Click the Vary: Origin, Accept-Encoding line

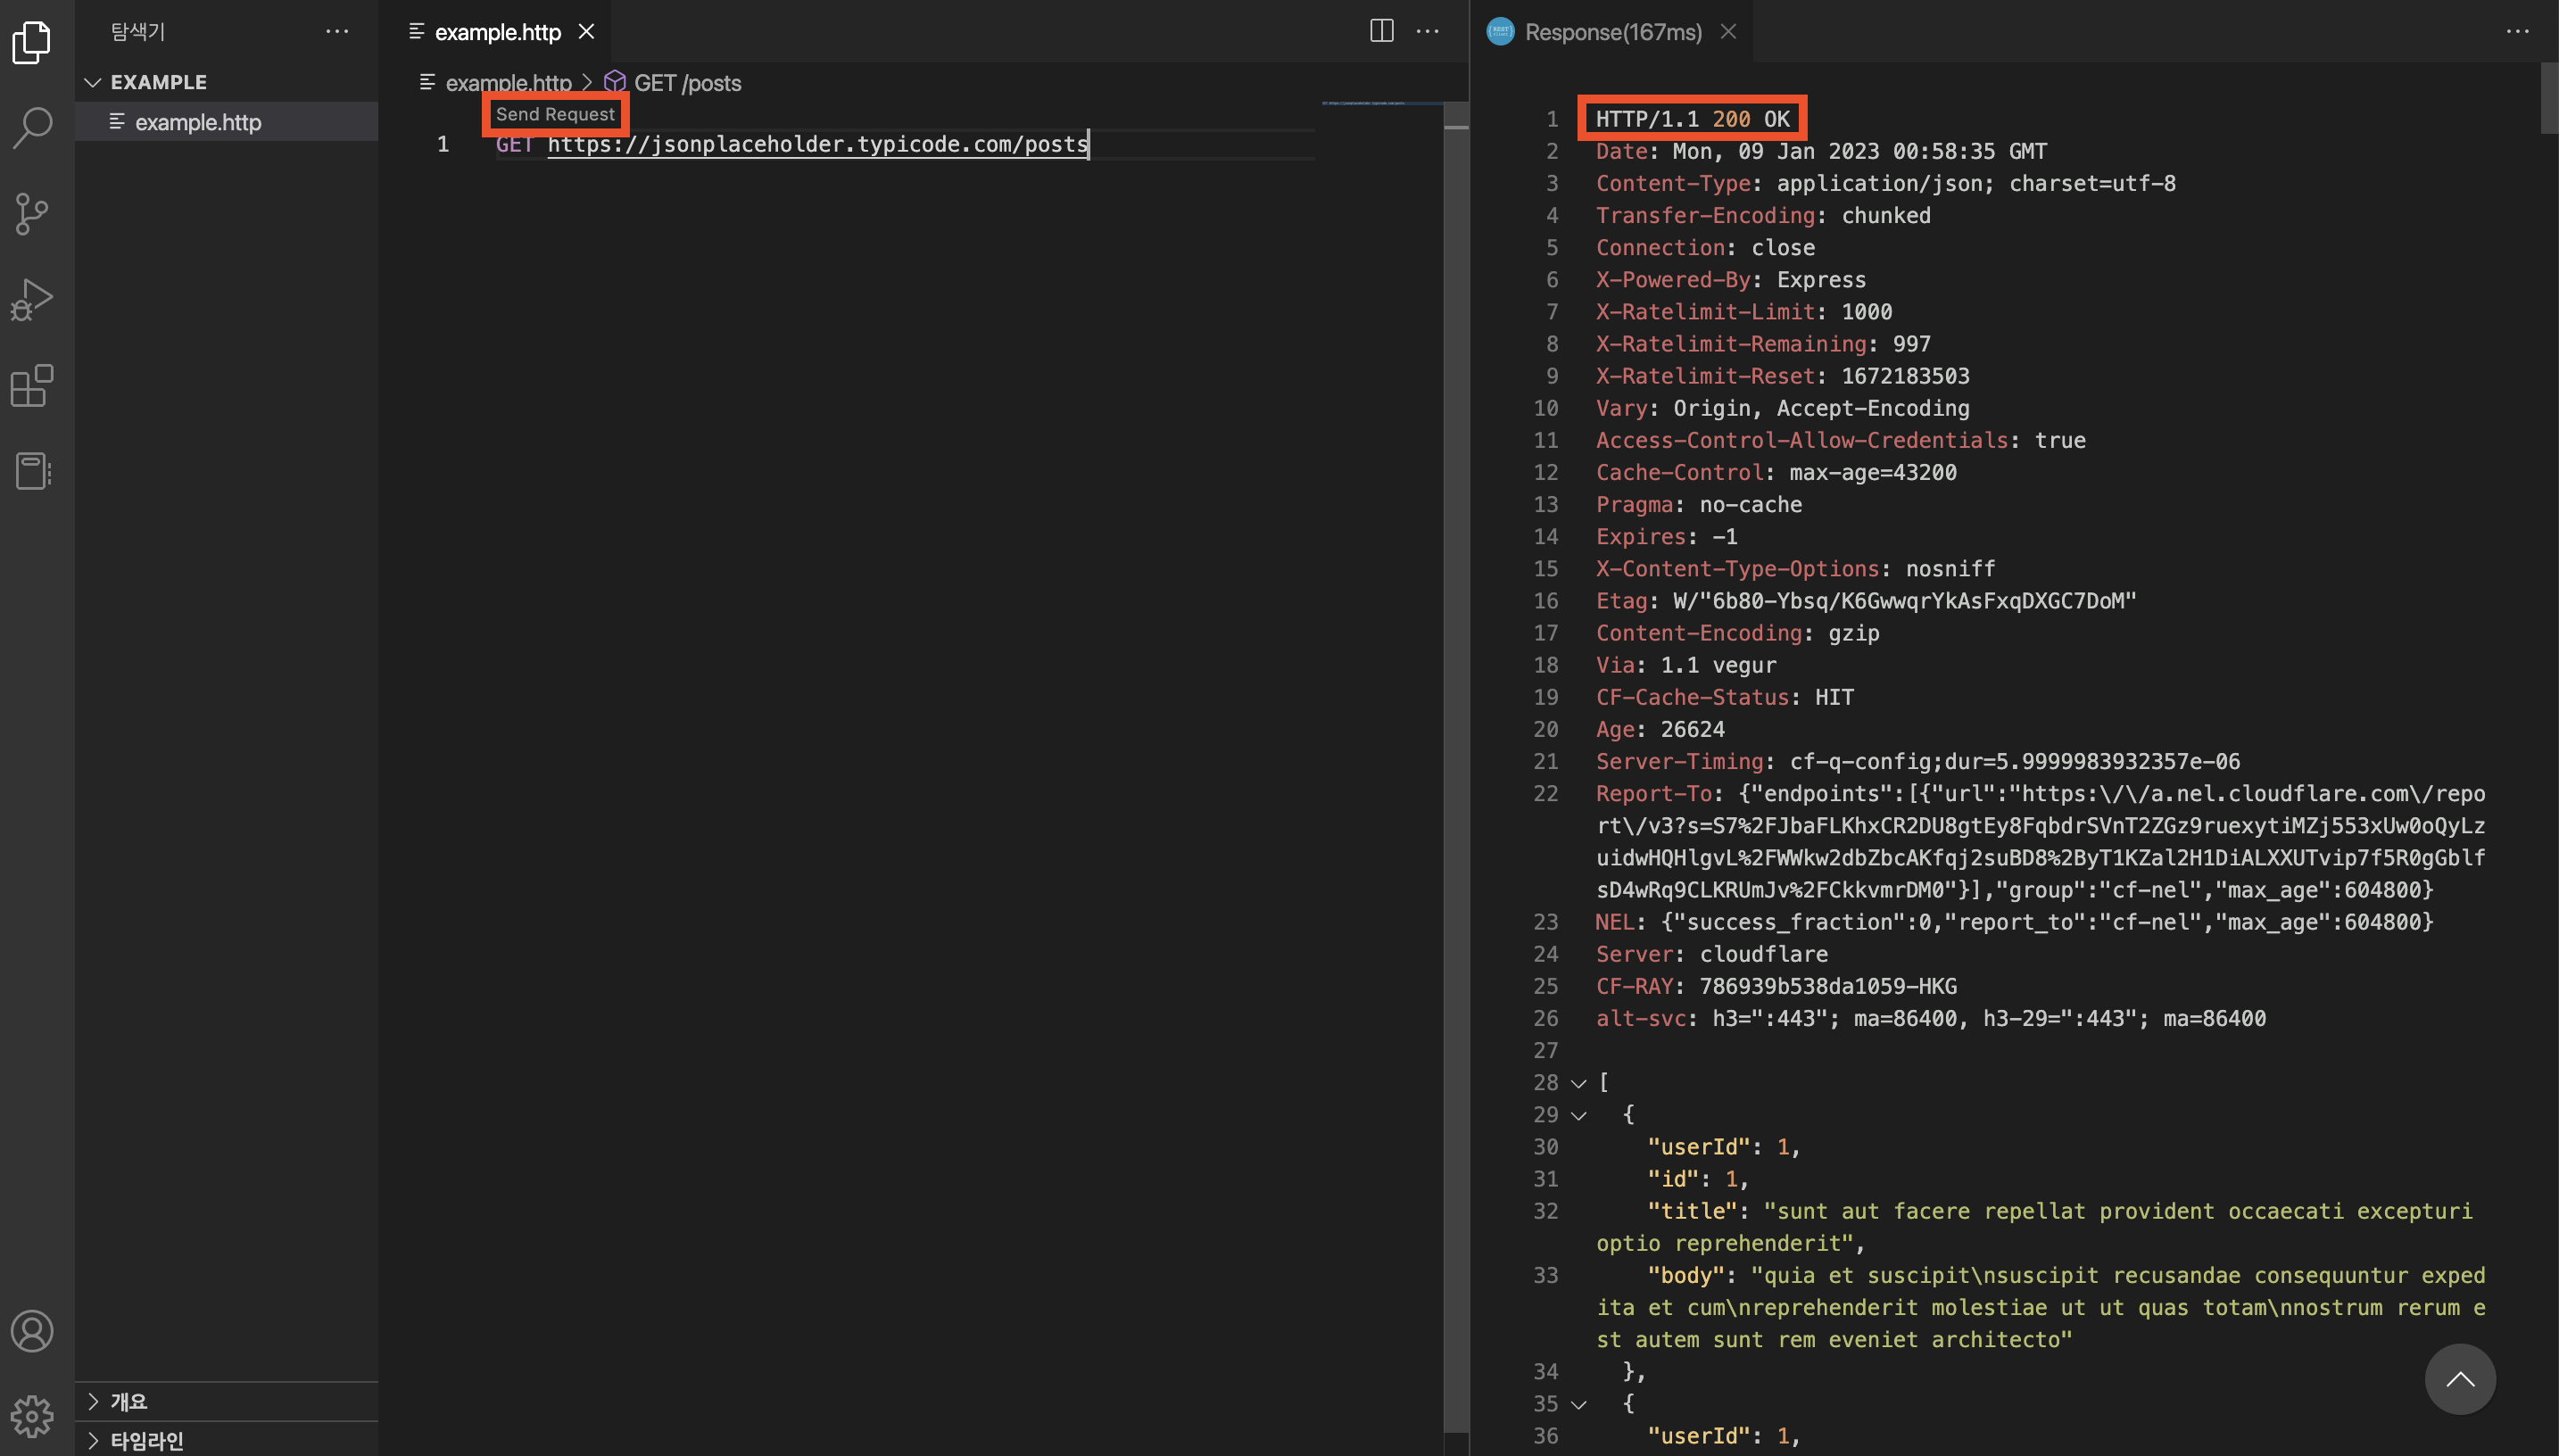[x=1782, y=408]
